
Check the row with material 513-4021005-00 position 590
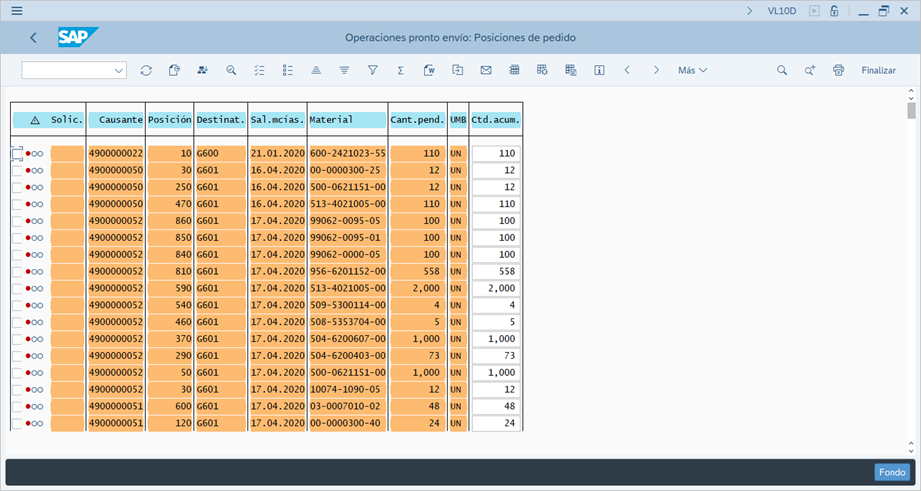click(x=17, y=289)
